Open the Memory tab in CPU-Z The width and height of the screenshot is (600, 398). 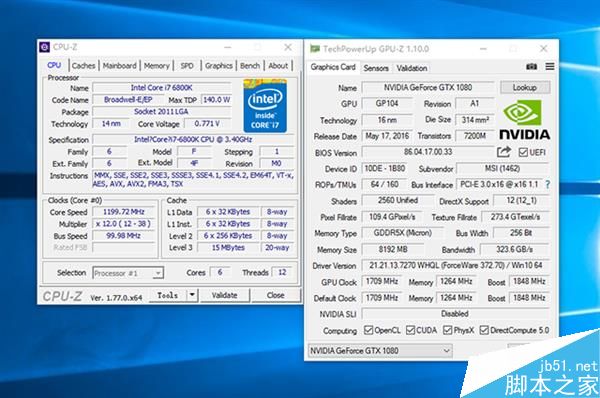(x=157, y=66)
